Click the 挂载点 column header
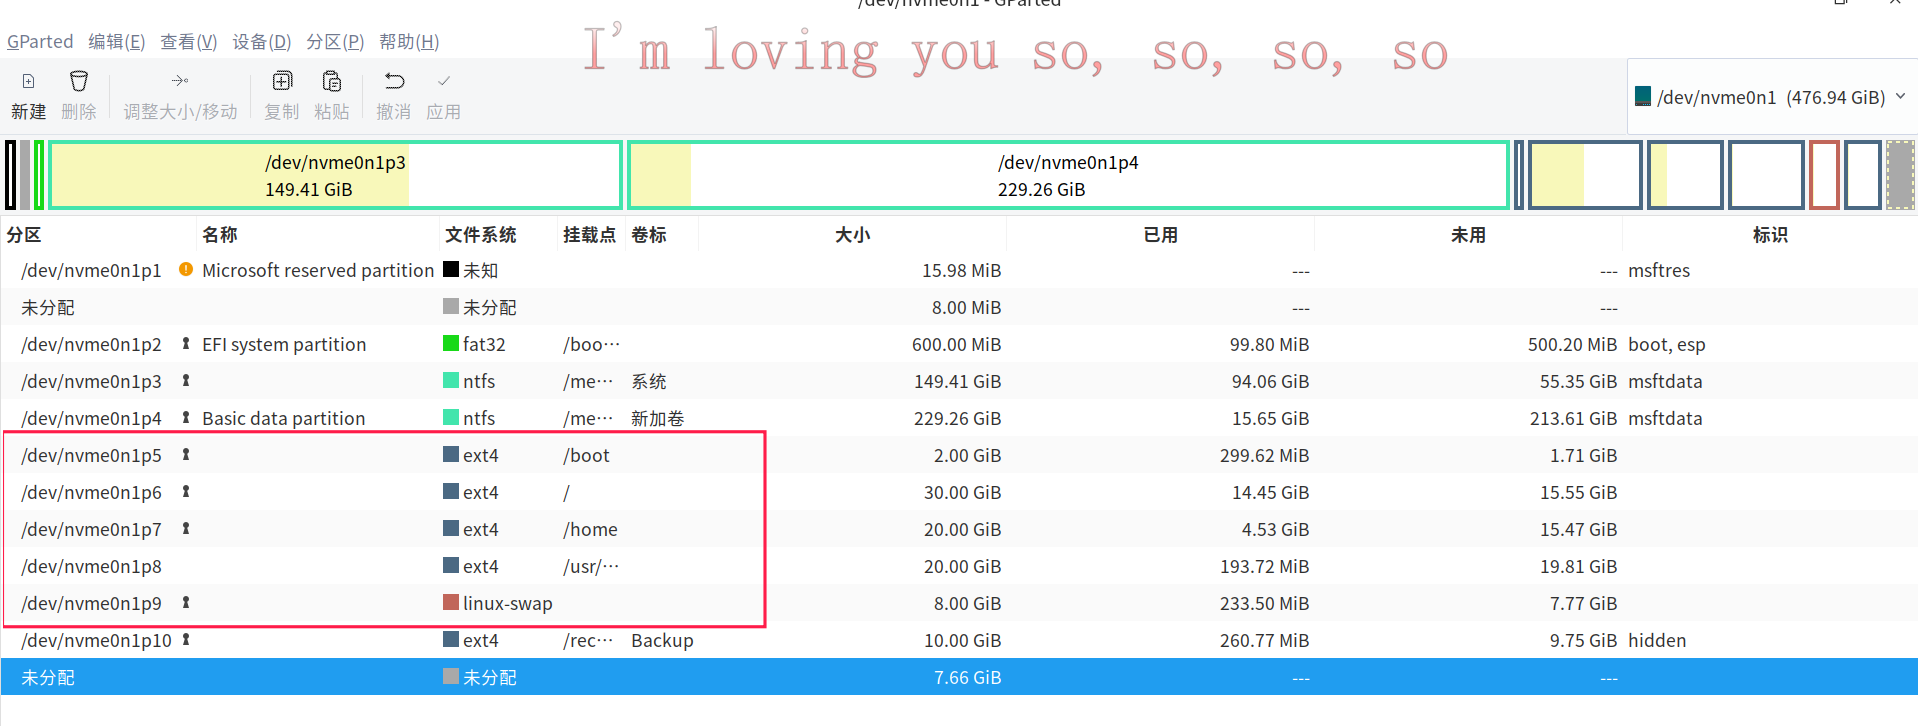 pyautogui.click(x=591, y=235)
